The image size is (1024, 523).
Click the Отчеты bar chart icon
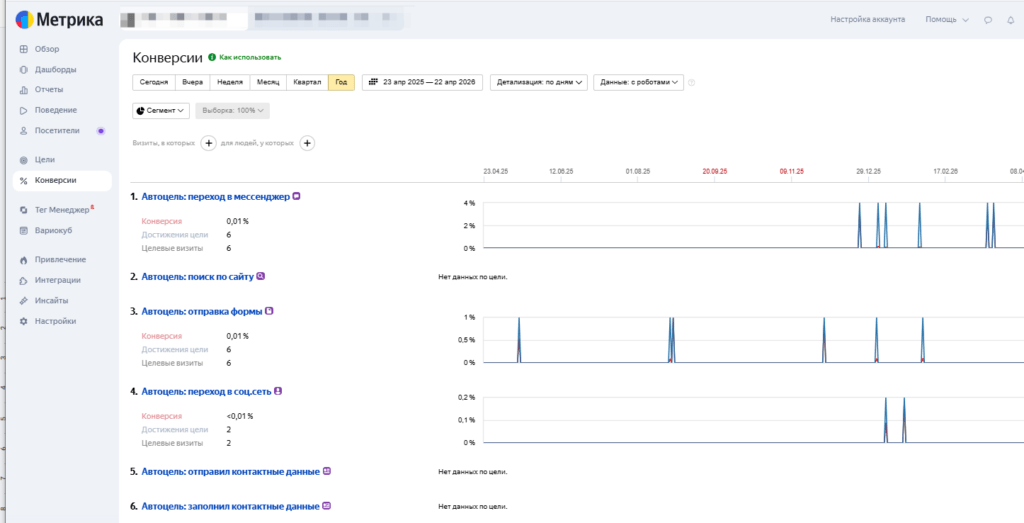click(24, 89)
